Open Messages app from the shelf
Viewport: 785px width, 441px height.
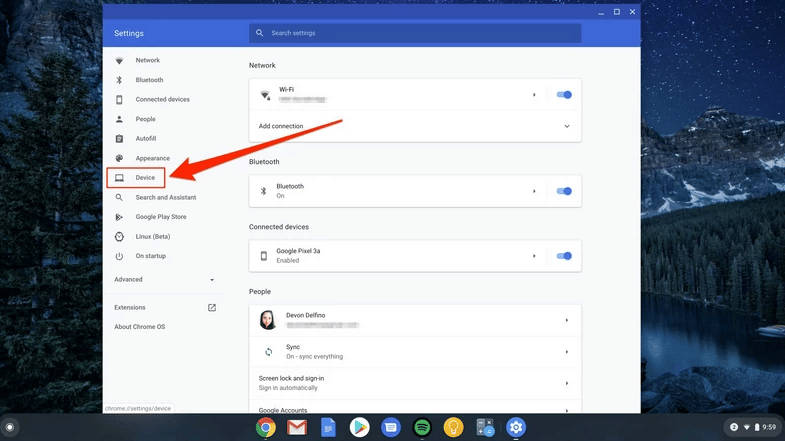(390, 427)
